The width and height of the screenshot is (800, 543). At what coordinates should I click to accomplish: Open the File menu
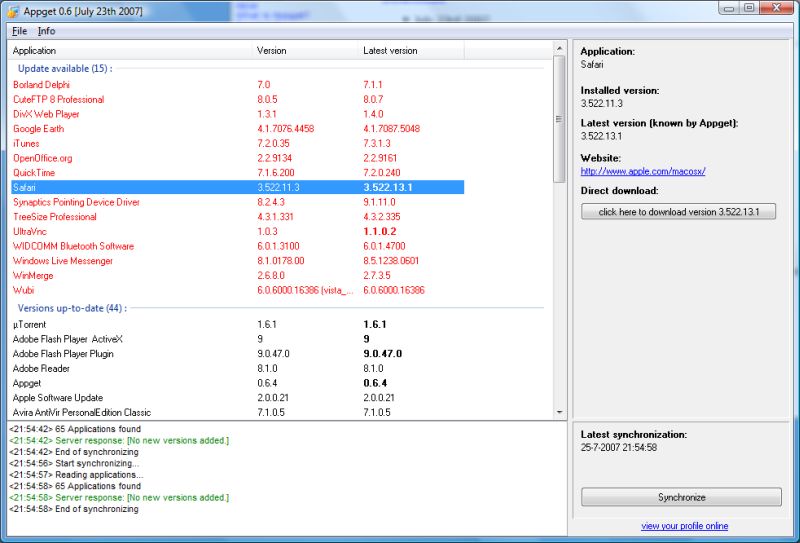coord(19,31)
